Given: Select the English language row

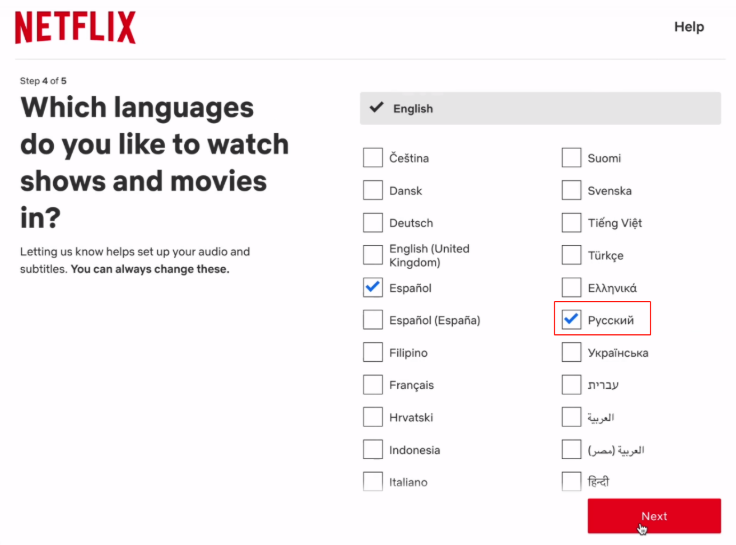Looking at the screenshot, I should pos(540,108).
